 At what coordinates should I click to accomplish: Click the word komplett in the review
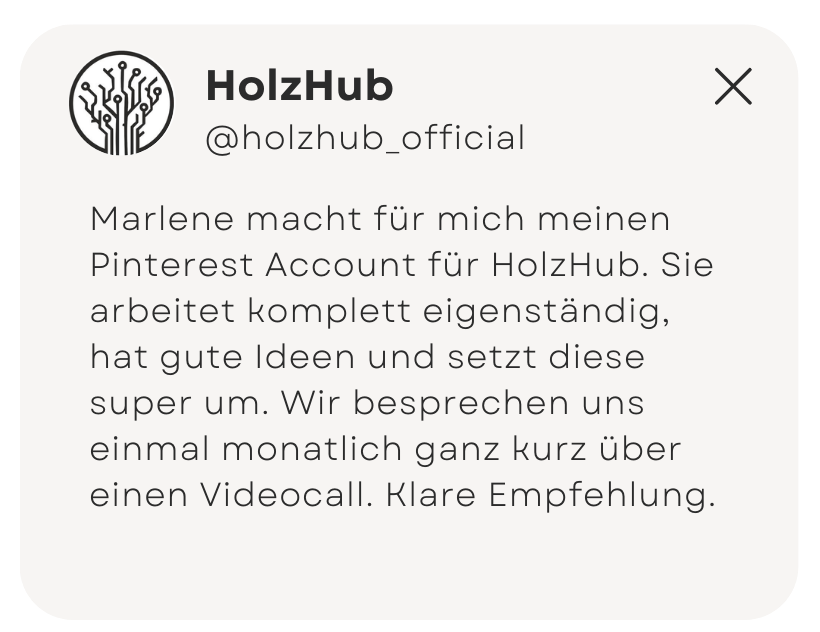click(x=329, y=313)
